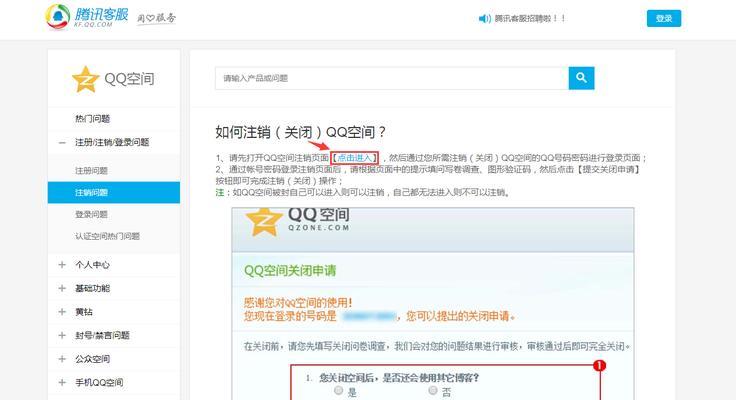Select the 否 radio button for question 1
The width and height of the screenshot is (736, 400).
432,391
